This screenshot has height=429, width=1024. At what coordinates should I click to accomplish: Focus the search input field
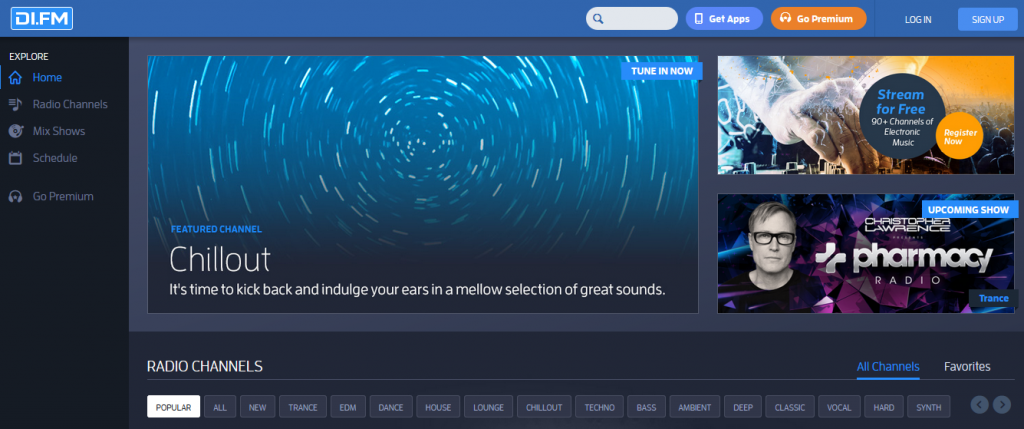pos(632,19)
